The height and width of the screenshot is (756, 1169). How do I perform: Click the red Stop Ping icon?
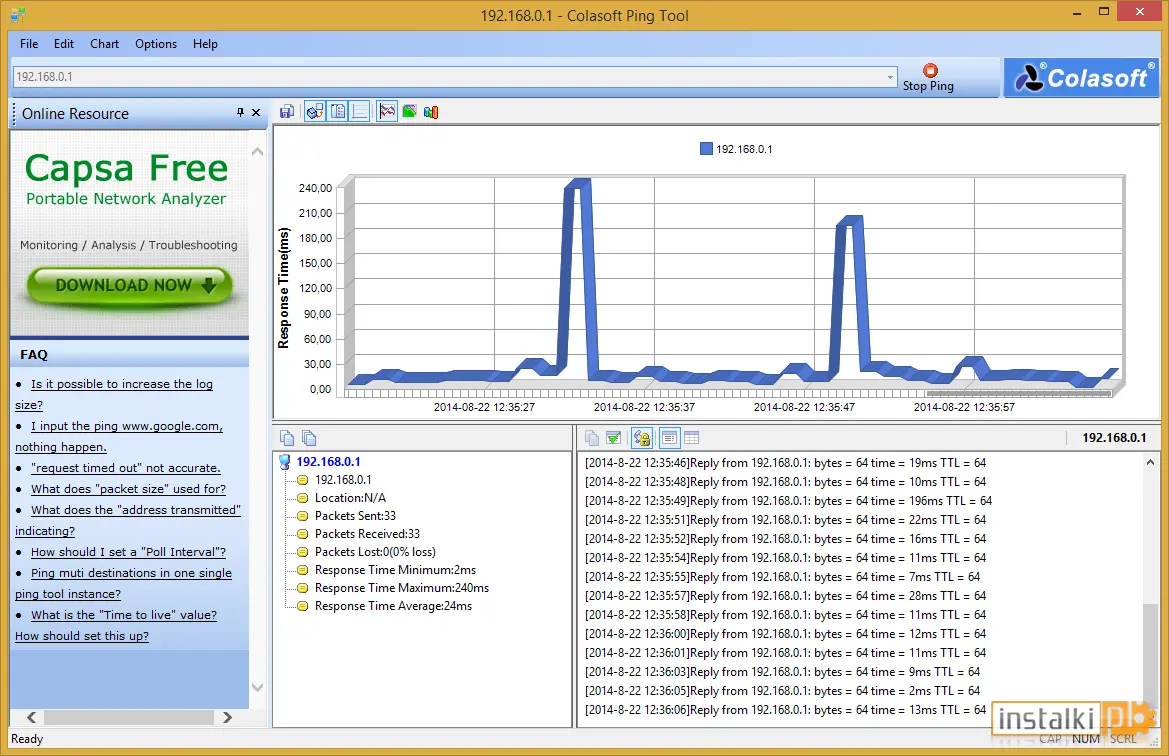tap(930, 70)
